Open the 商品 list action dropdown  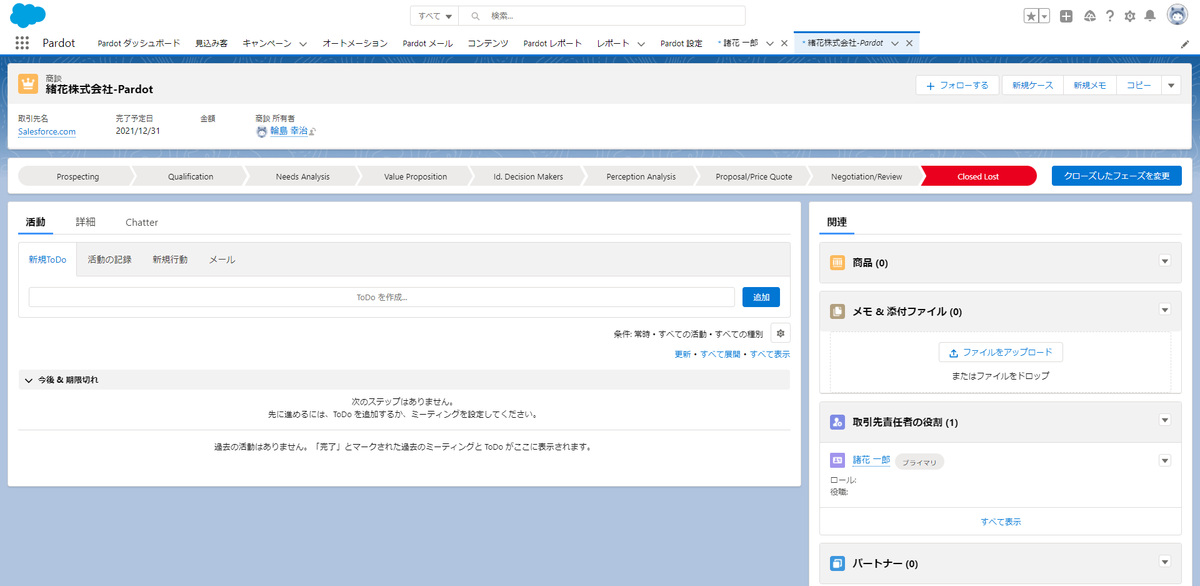click(x=1164, y=261)
